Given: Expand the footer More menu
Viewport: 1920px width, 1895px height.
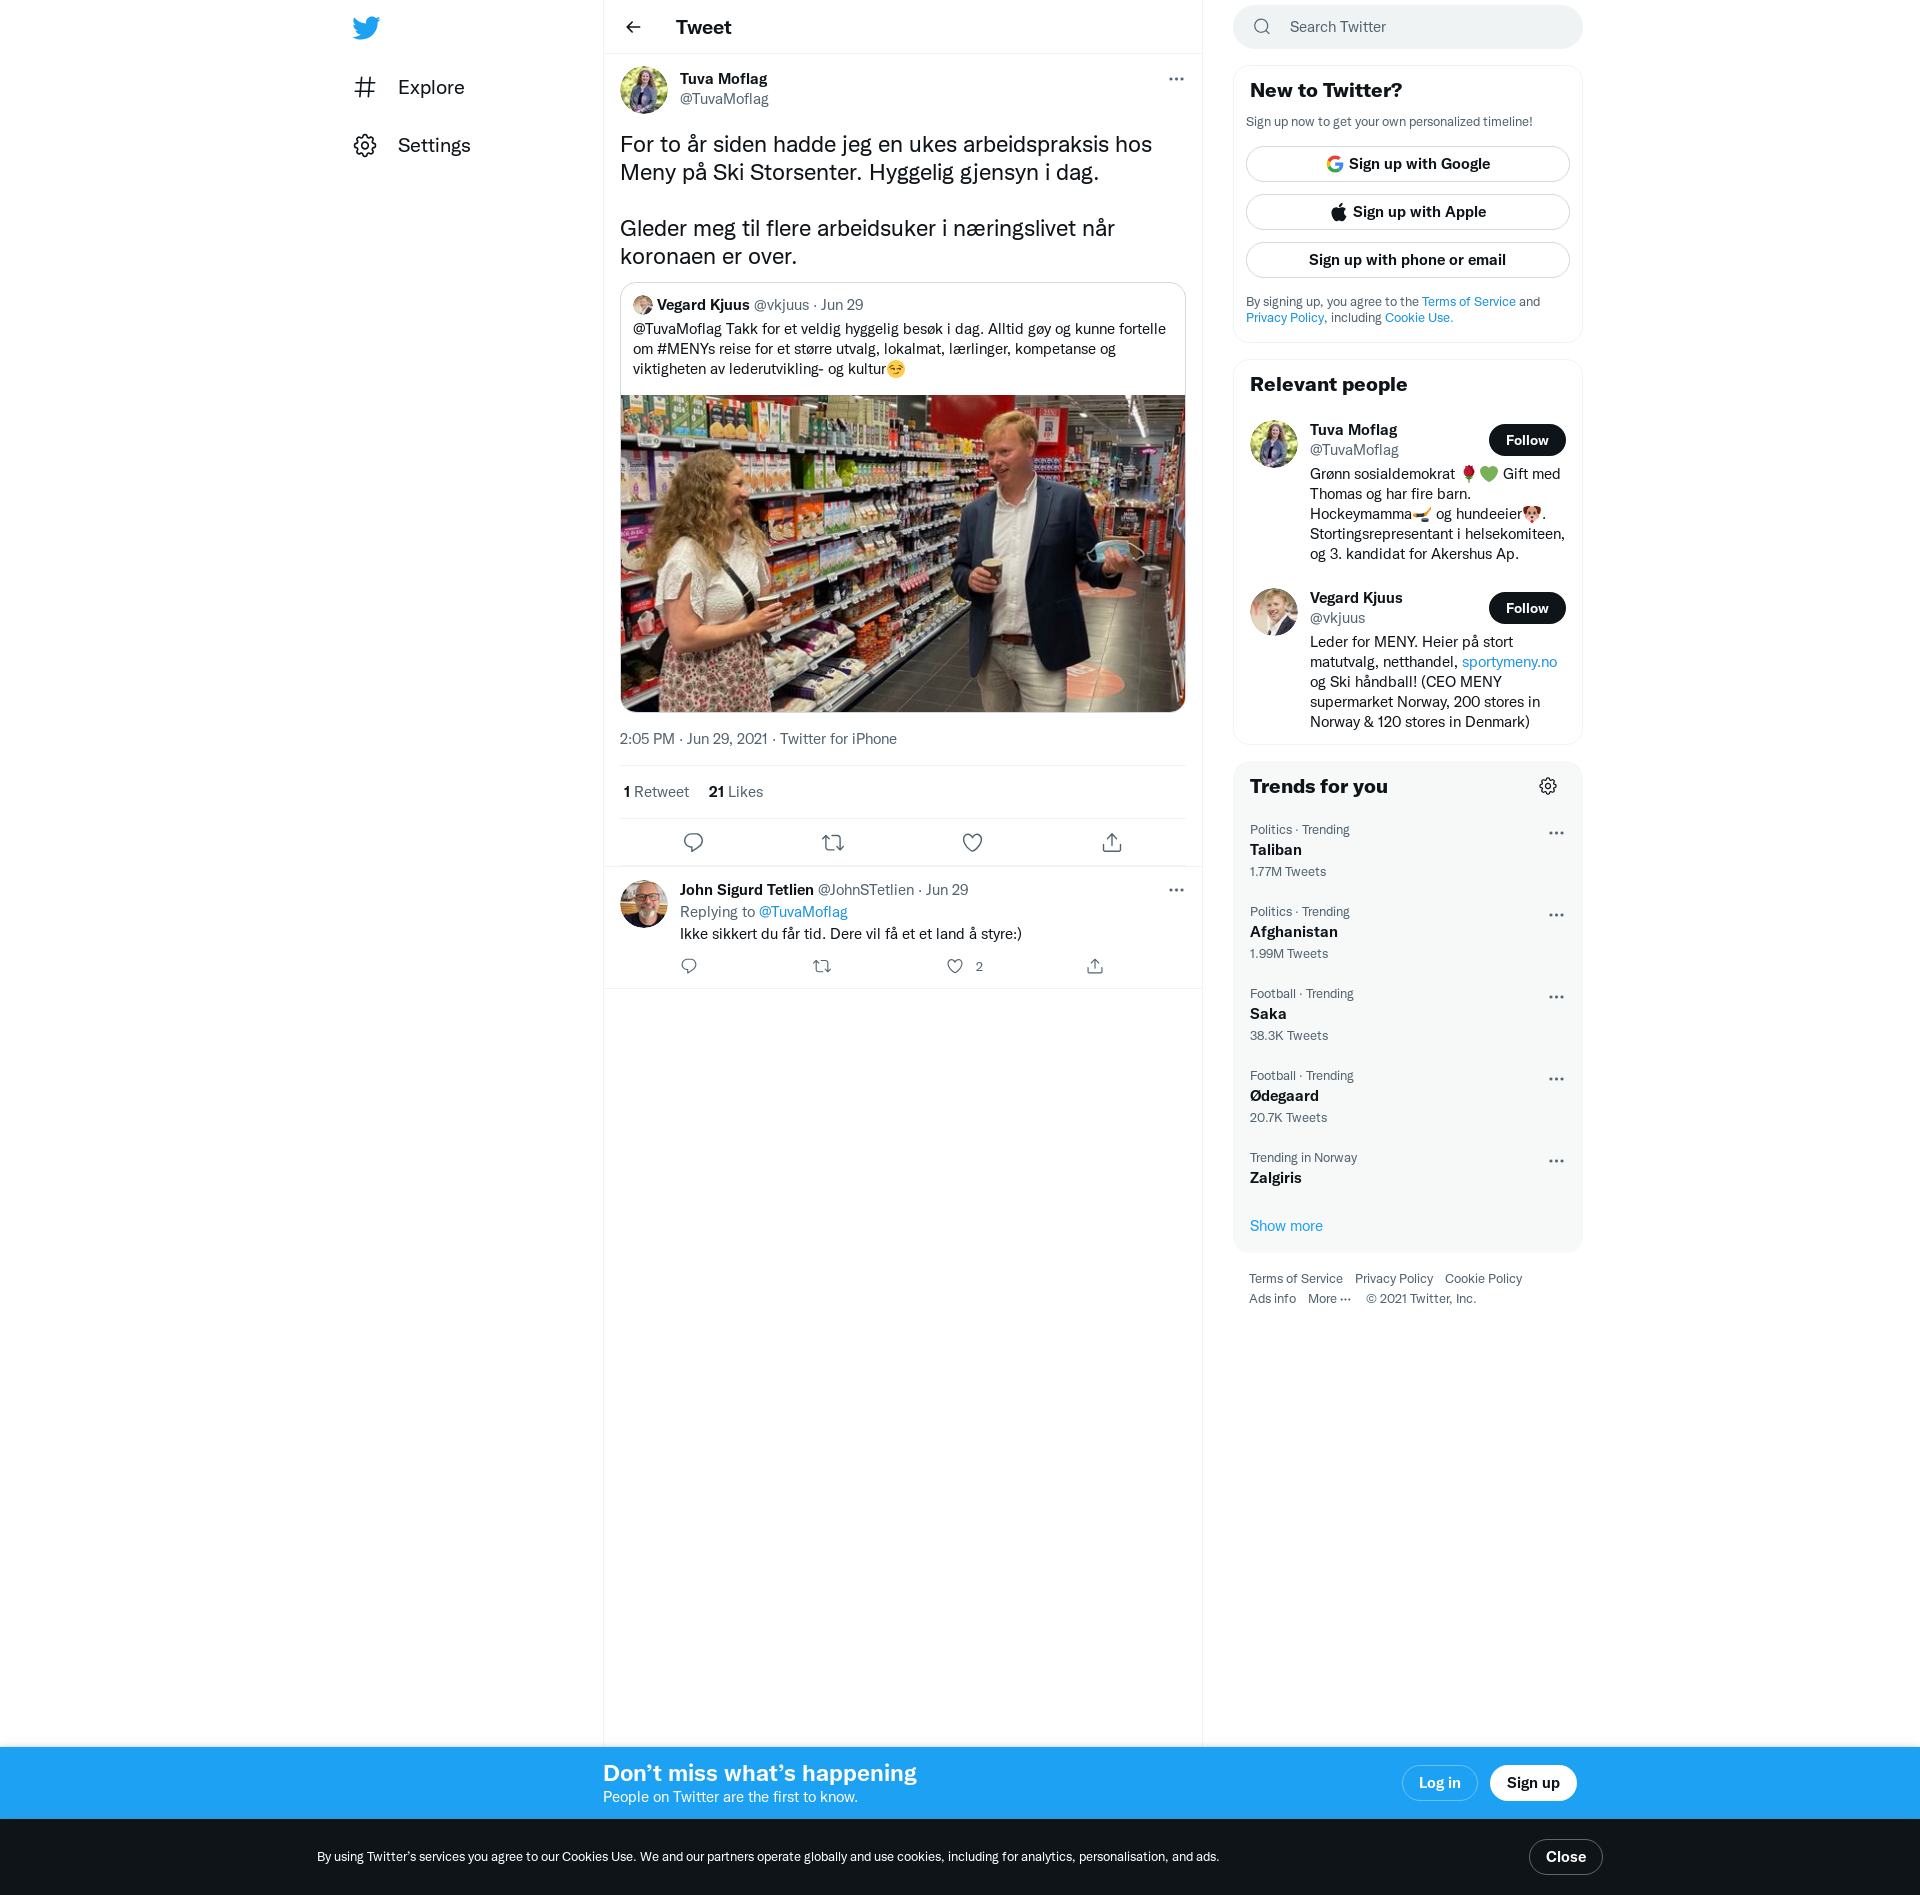Looking at the screenshot, I should coord(1329,1299).
